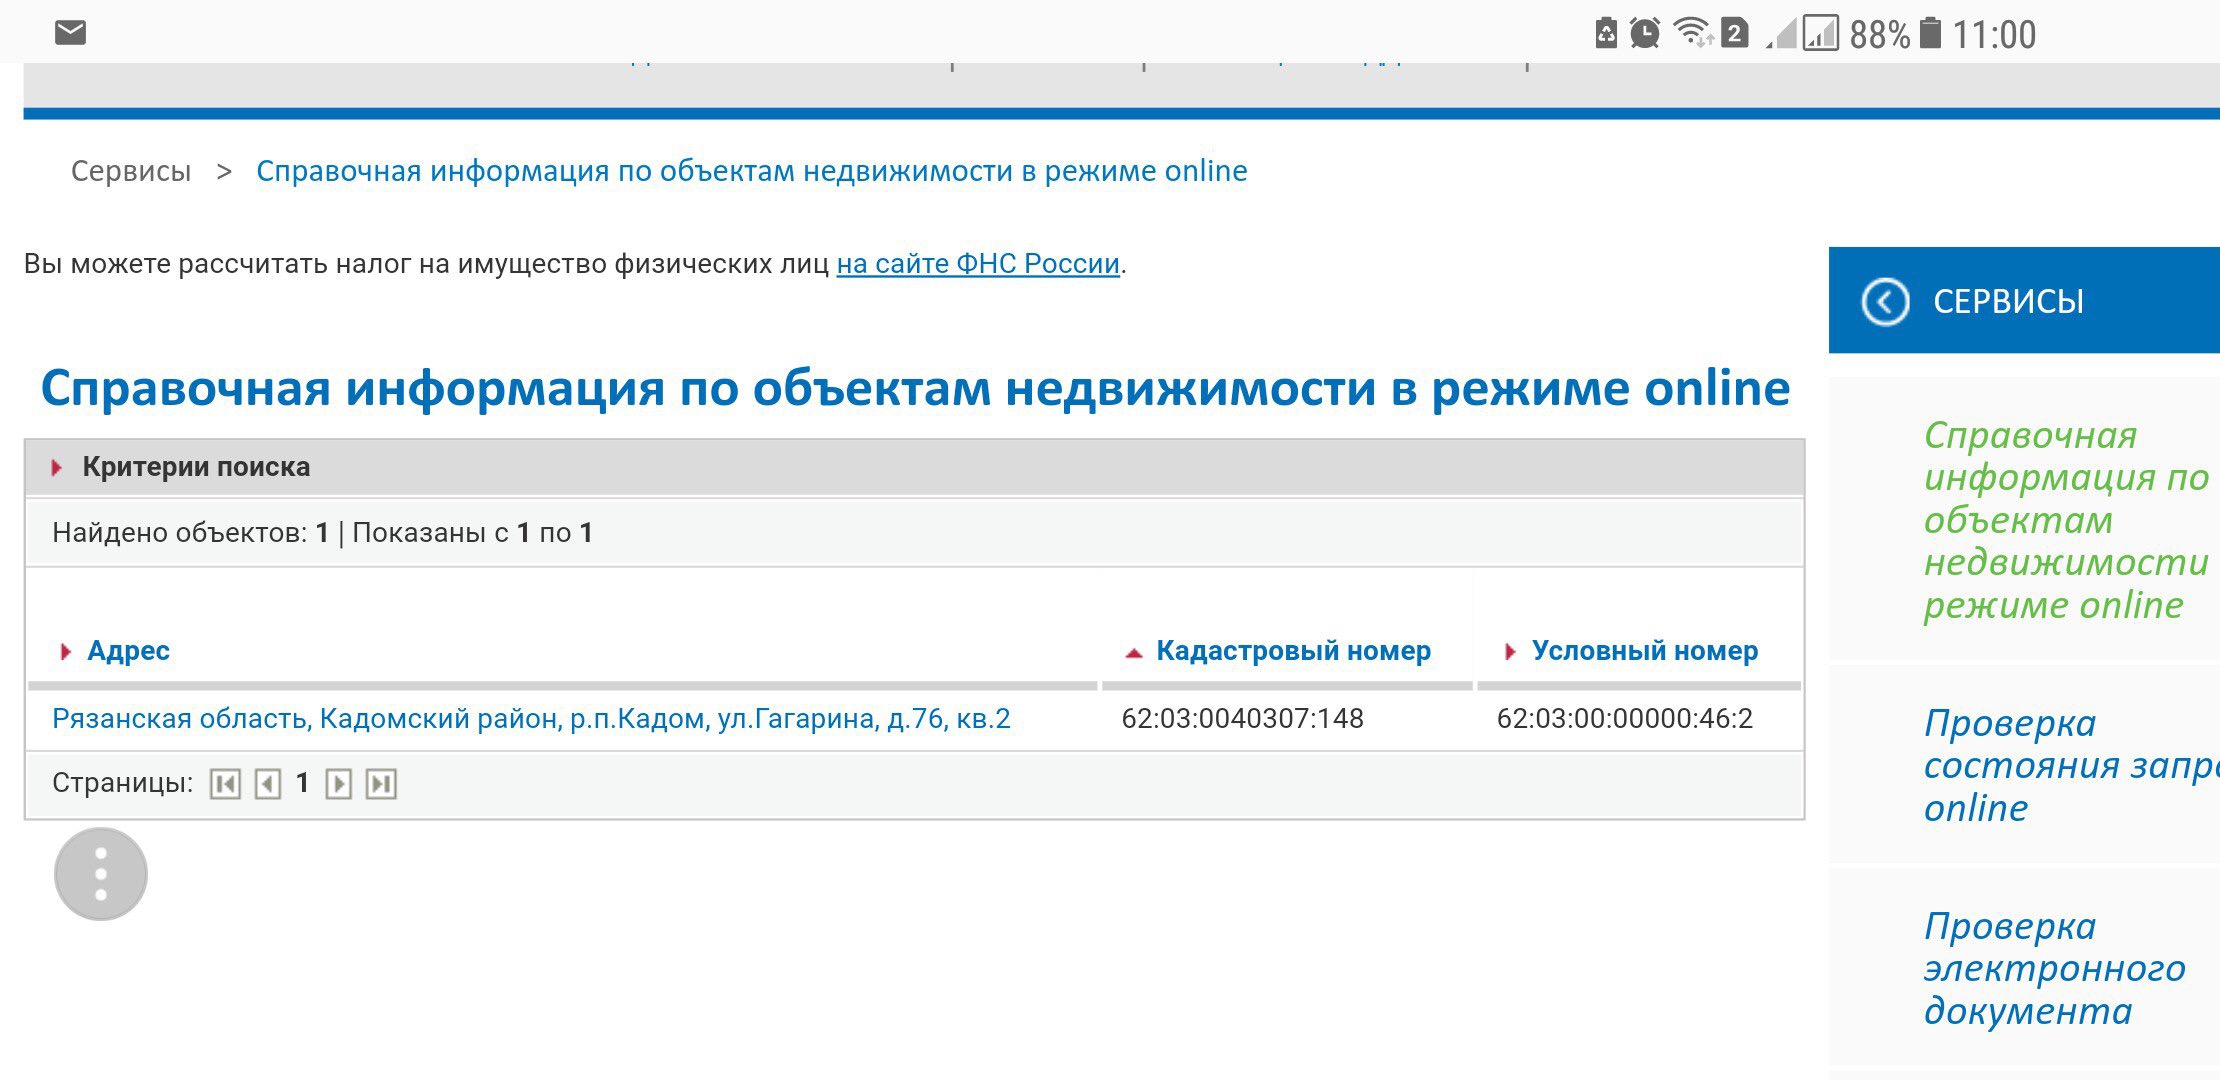Click current page number 1
2220x1080 pixels.
click(302, 784)
